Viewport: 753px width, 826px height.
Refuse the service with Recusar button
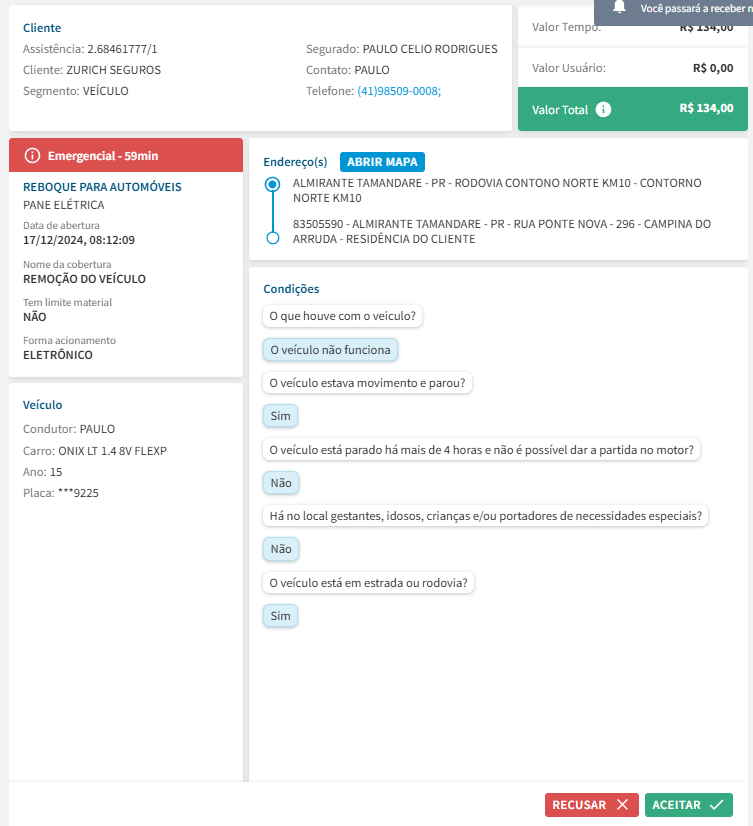point(591,804)
